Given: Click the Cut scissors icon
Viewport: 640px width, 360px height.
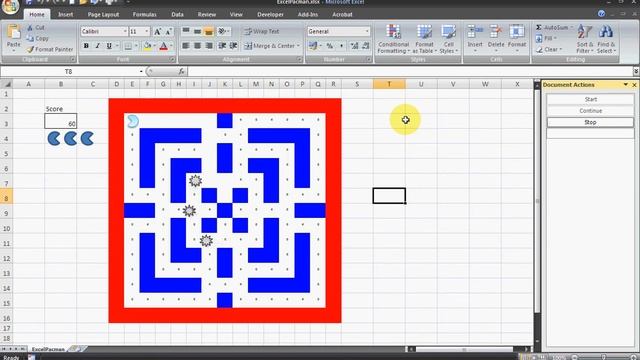Looking at the screenshot, I should tap(30, 28).
